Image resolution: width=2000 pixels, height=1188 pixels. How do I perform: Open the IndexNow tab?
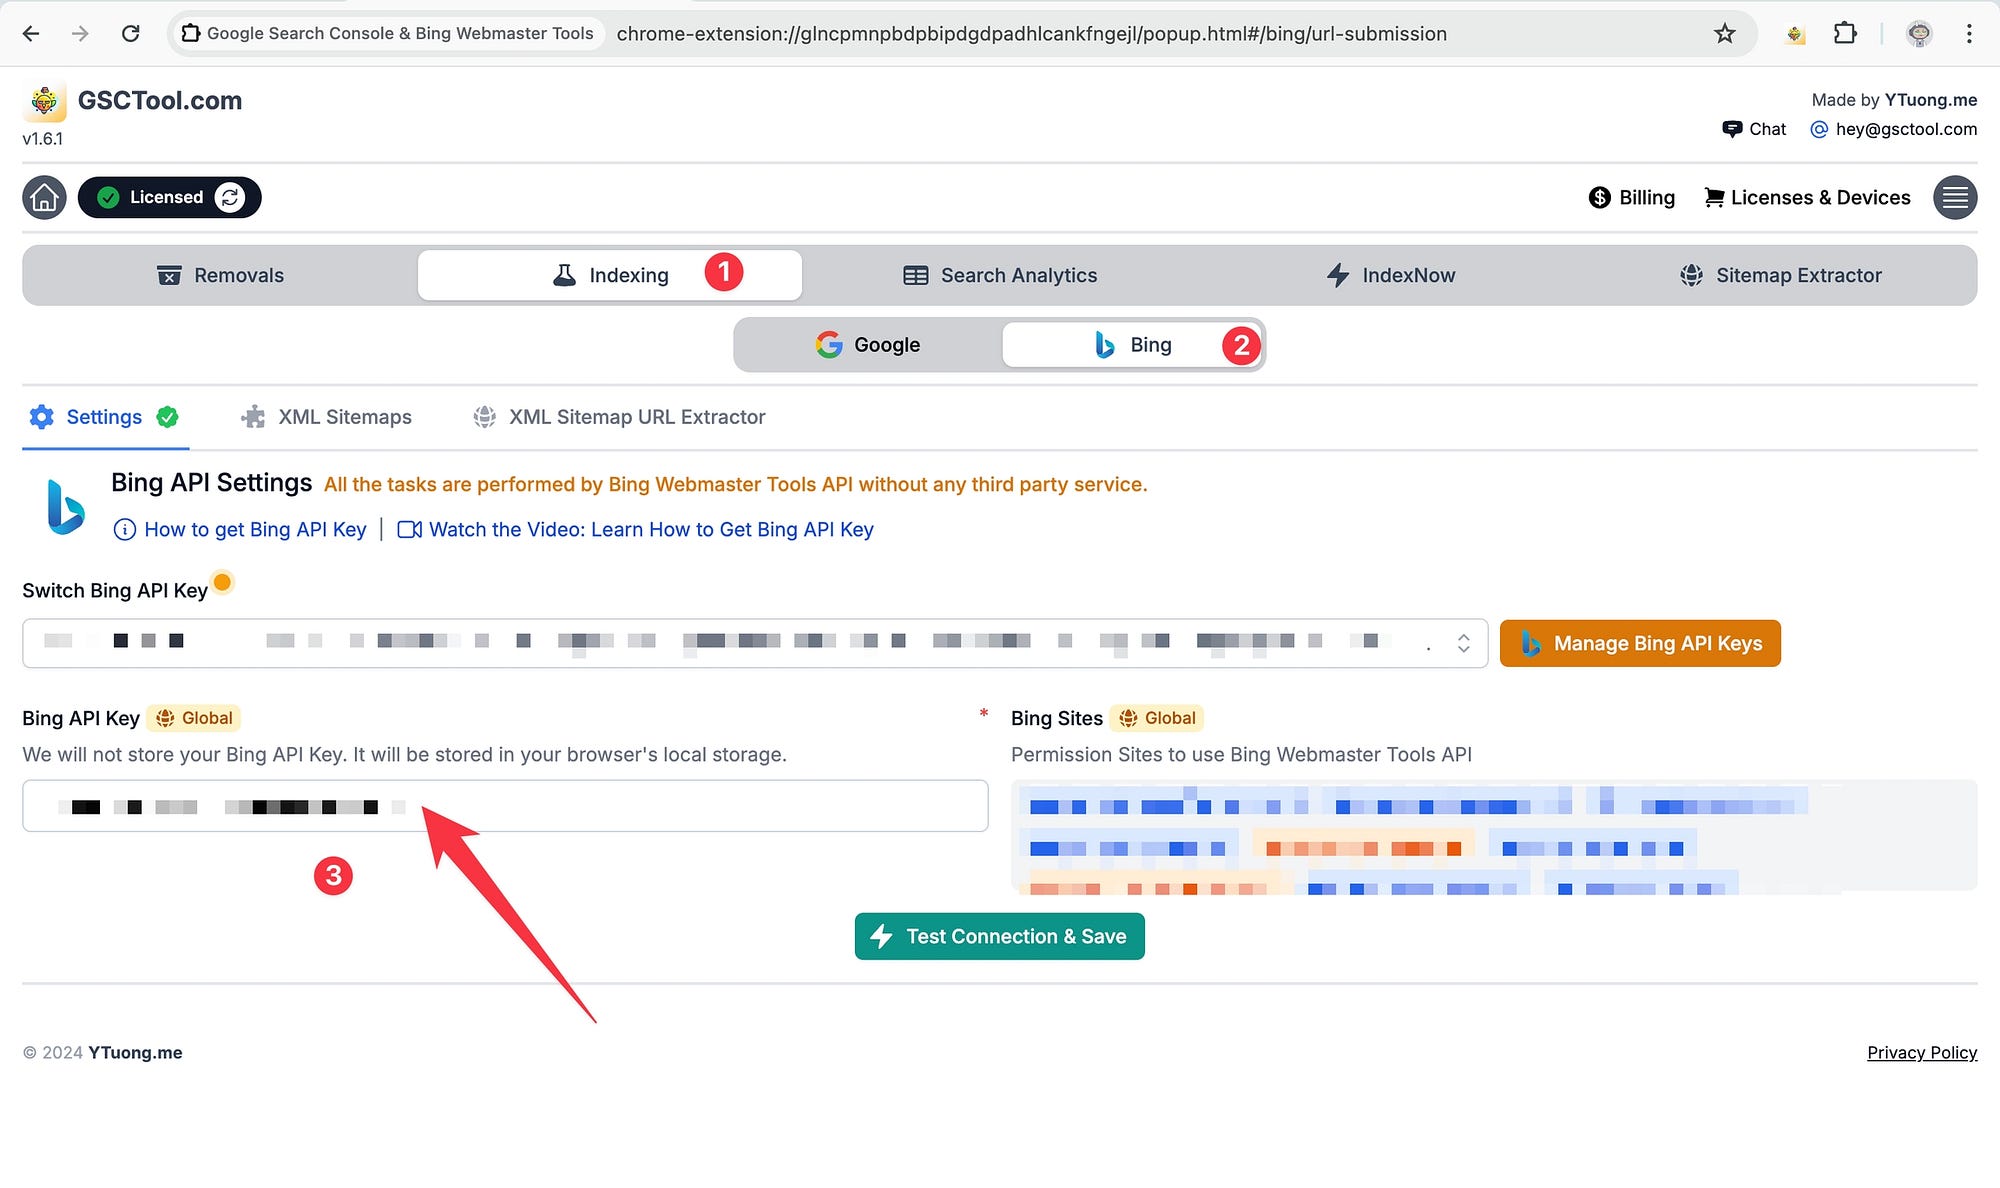1390,275
